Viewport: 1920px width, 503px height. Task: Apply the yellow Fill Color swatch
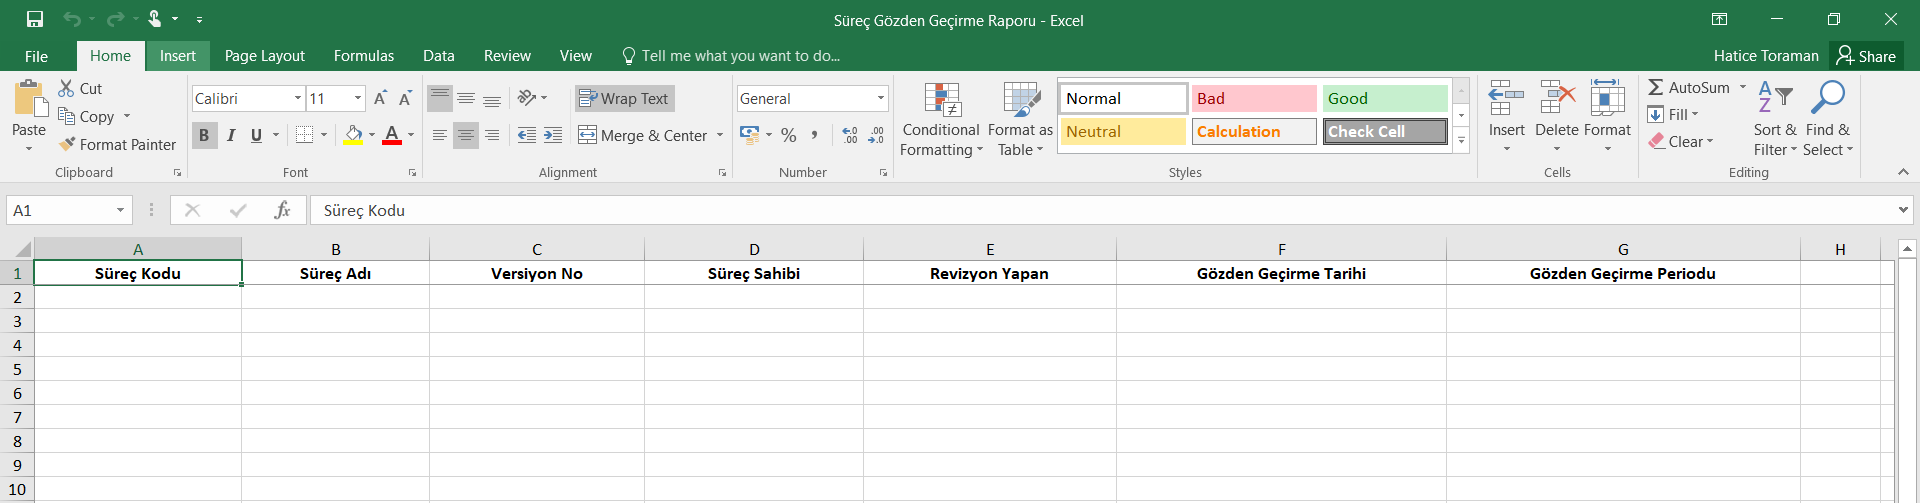tap(353, 135)
